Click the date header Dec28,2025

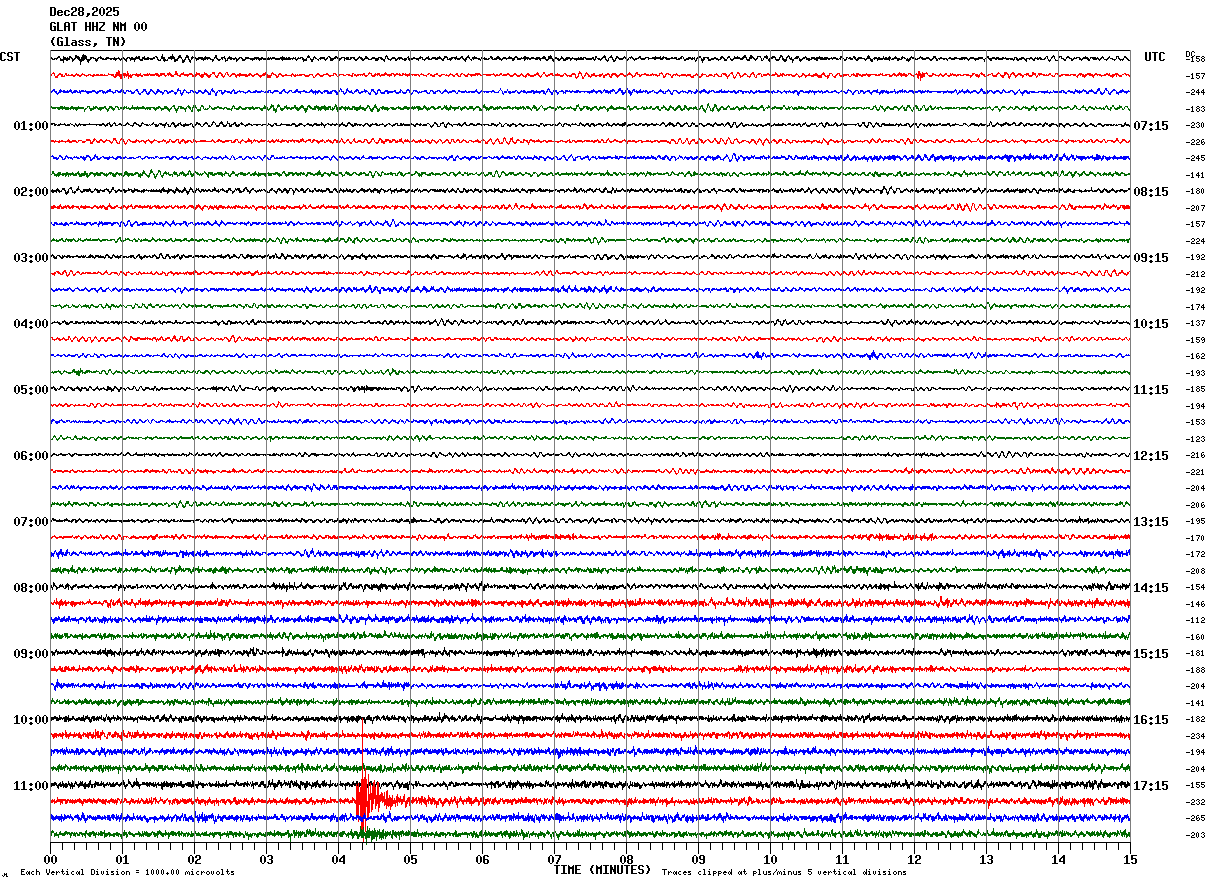84,12
